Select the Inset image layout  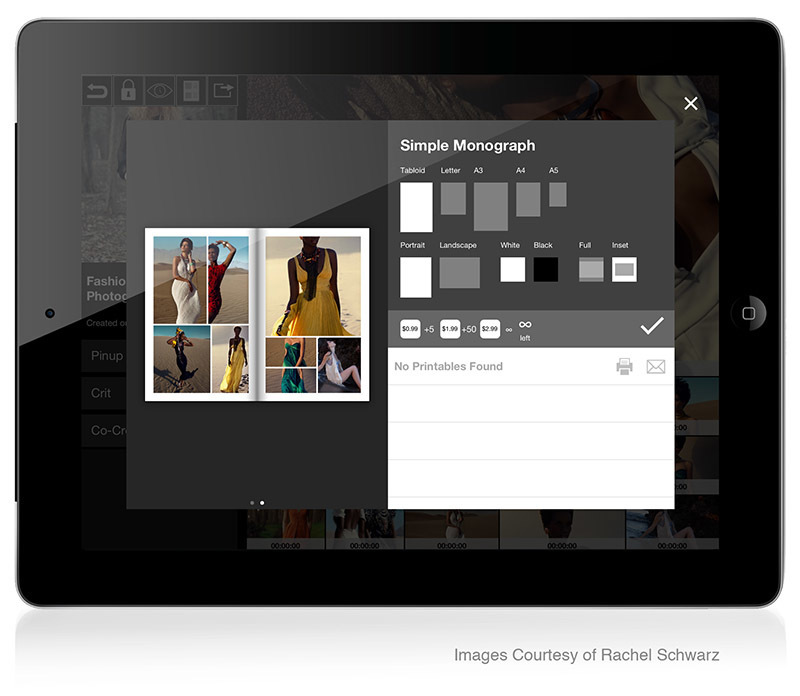624,269
